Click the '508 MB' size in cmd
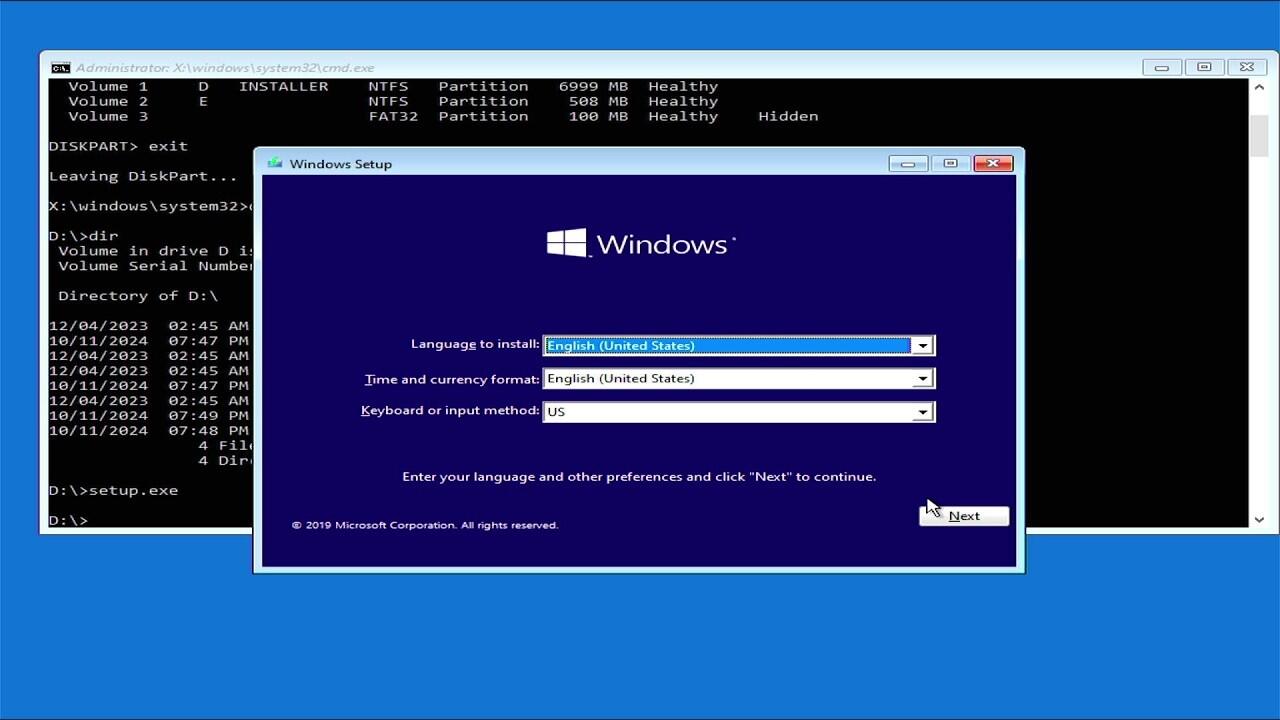The width and height of the screenshot is (1280, 720). click(598, 101)
